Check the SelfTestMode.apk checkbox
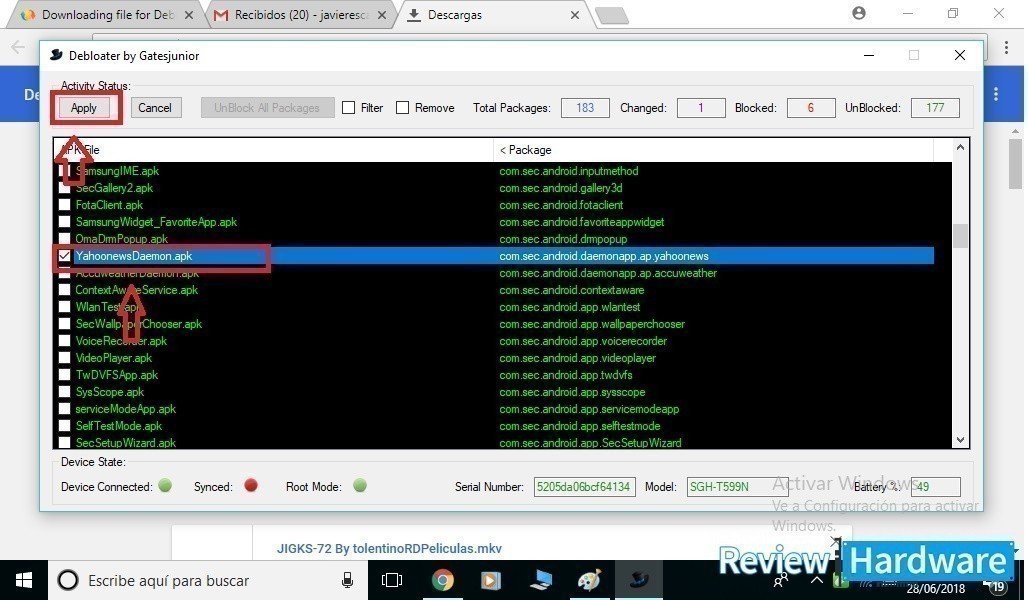The image size is (1028, 600). point(64,426)
